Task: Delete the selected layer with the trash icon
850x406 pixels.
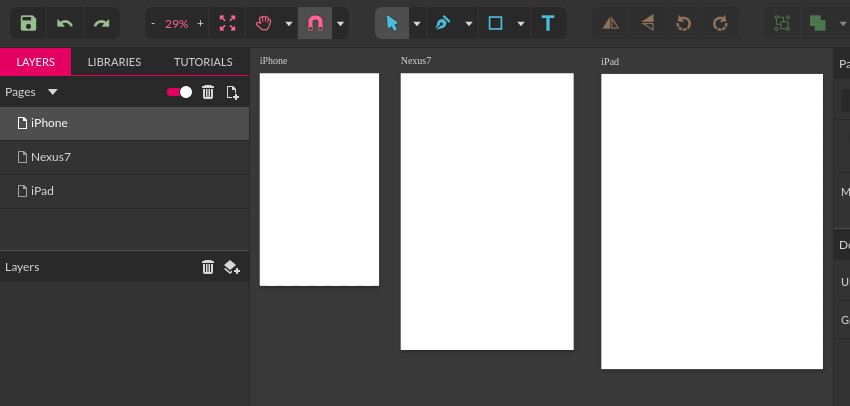Action: pyautogui.click(x=208, y=267)
